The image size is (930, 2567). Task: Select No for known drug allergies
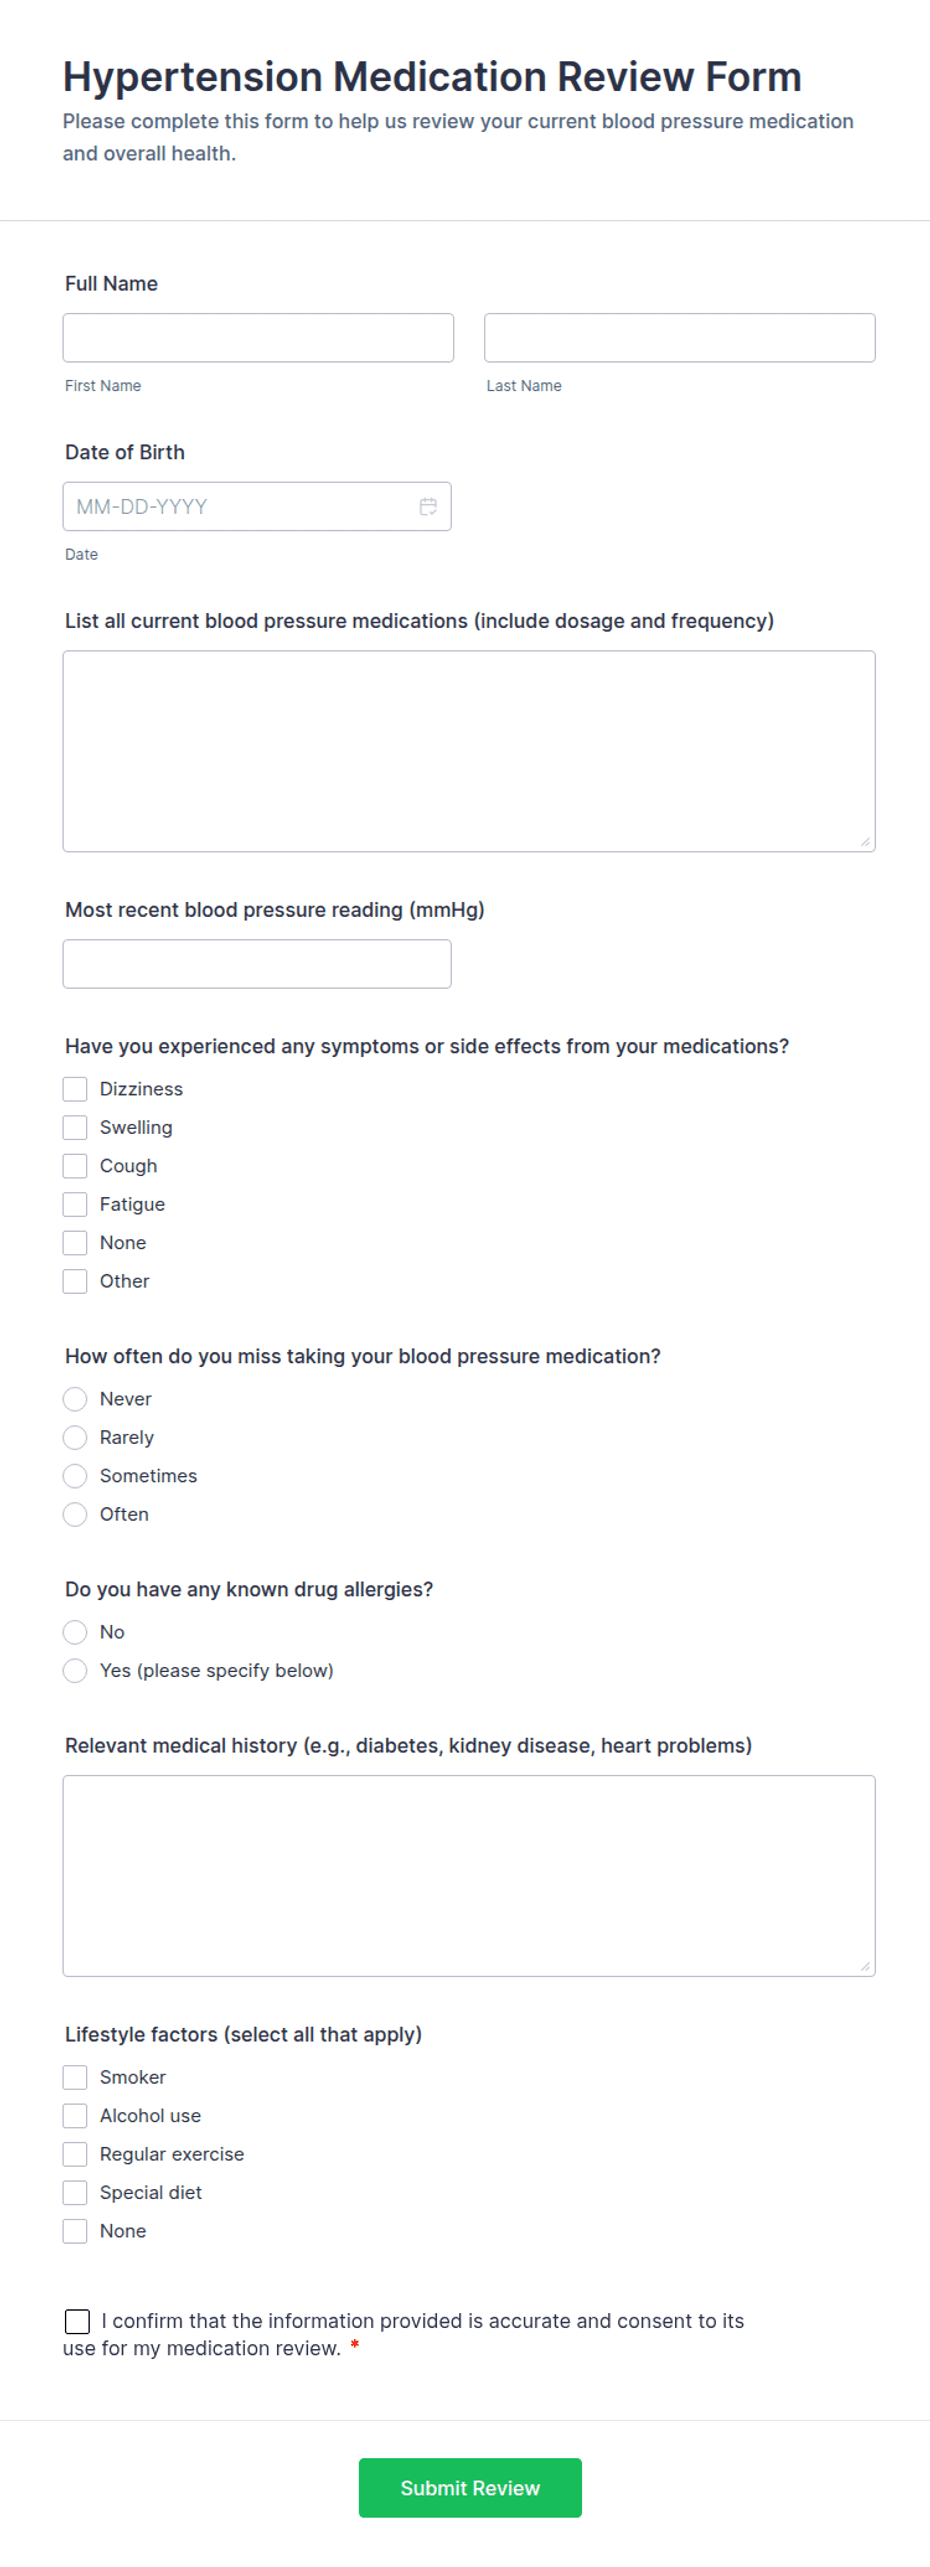coord(74,1632)
